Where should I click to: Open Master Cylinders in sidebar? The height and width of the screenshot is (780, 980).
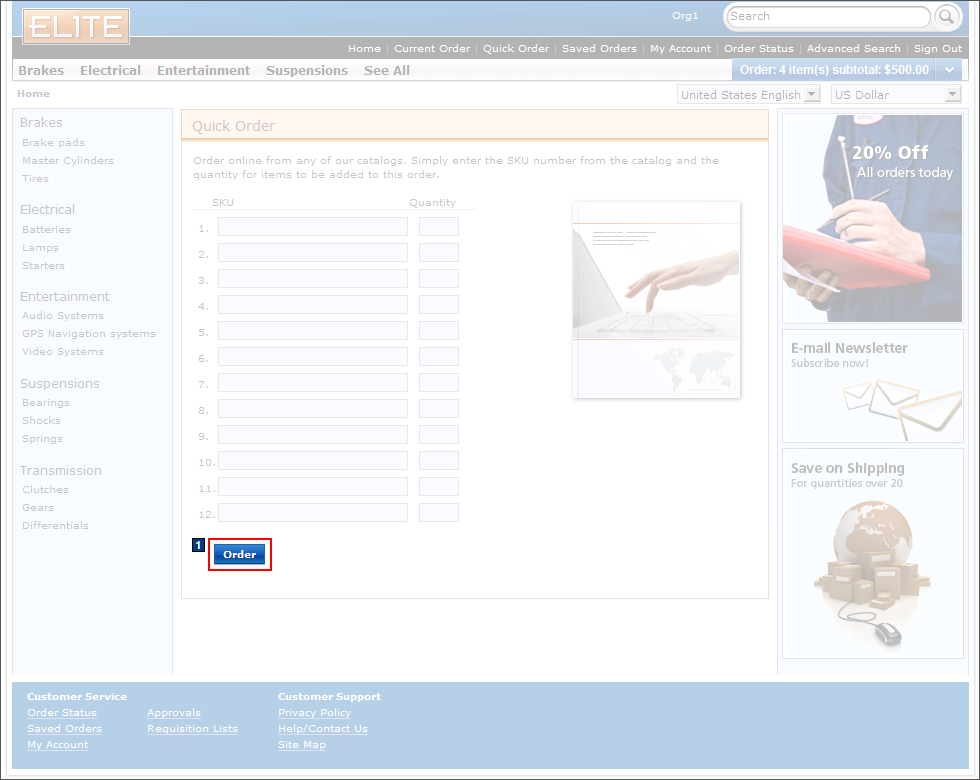tap(68, 161)
